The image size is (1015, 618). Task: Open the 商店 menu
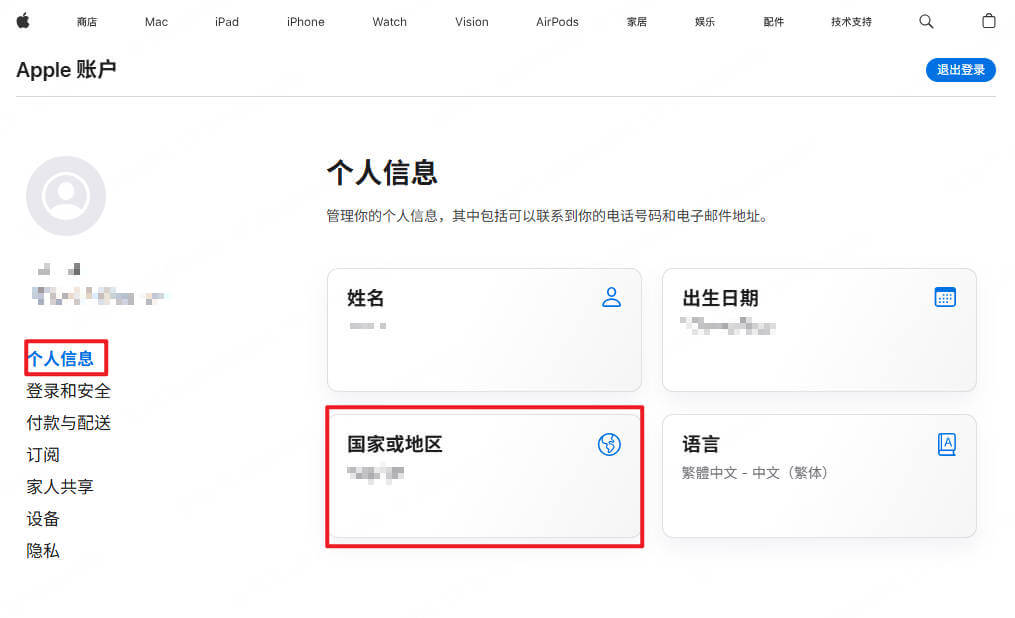87,22
